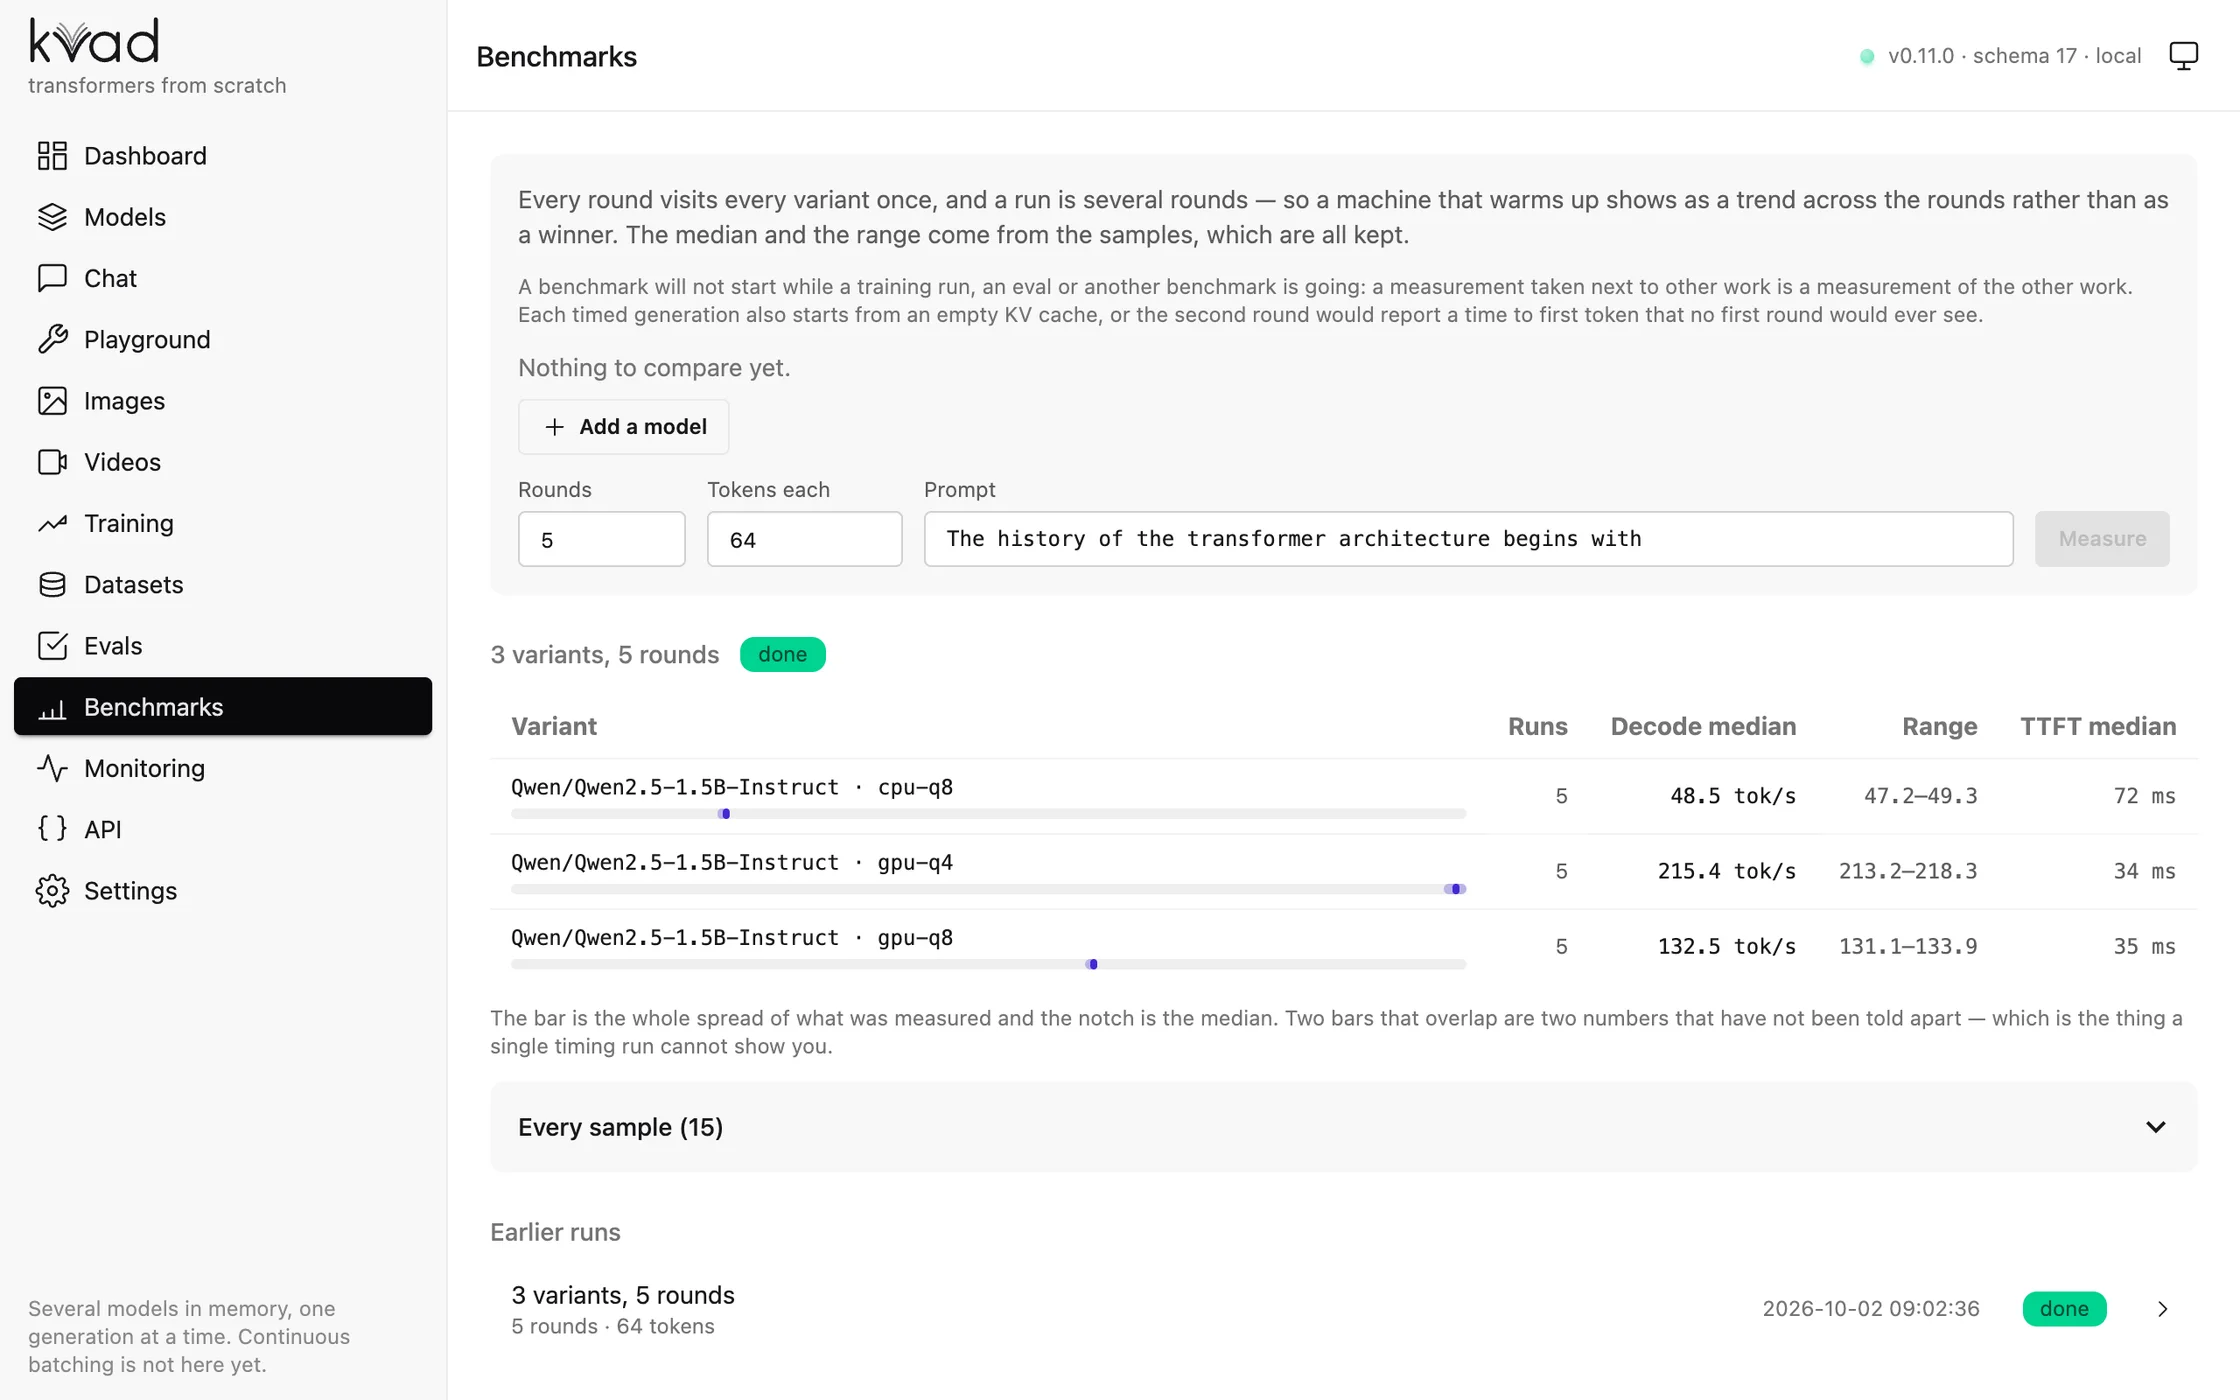Open earlier run details via chevron arrow
The image size is (2240, 1400).
2162,1309
